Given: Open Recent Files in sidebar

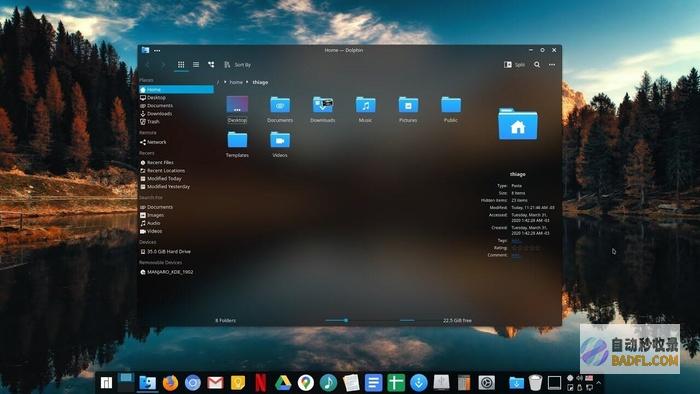Looking at the screenshot, I should 157,163.
